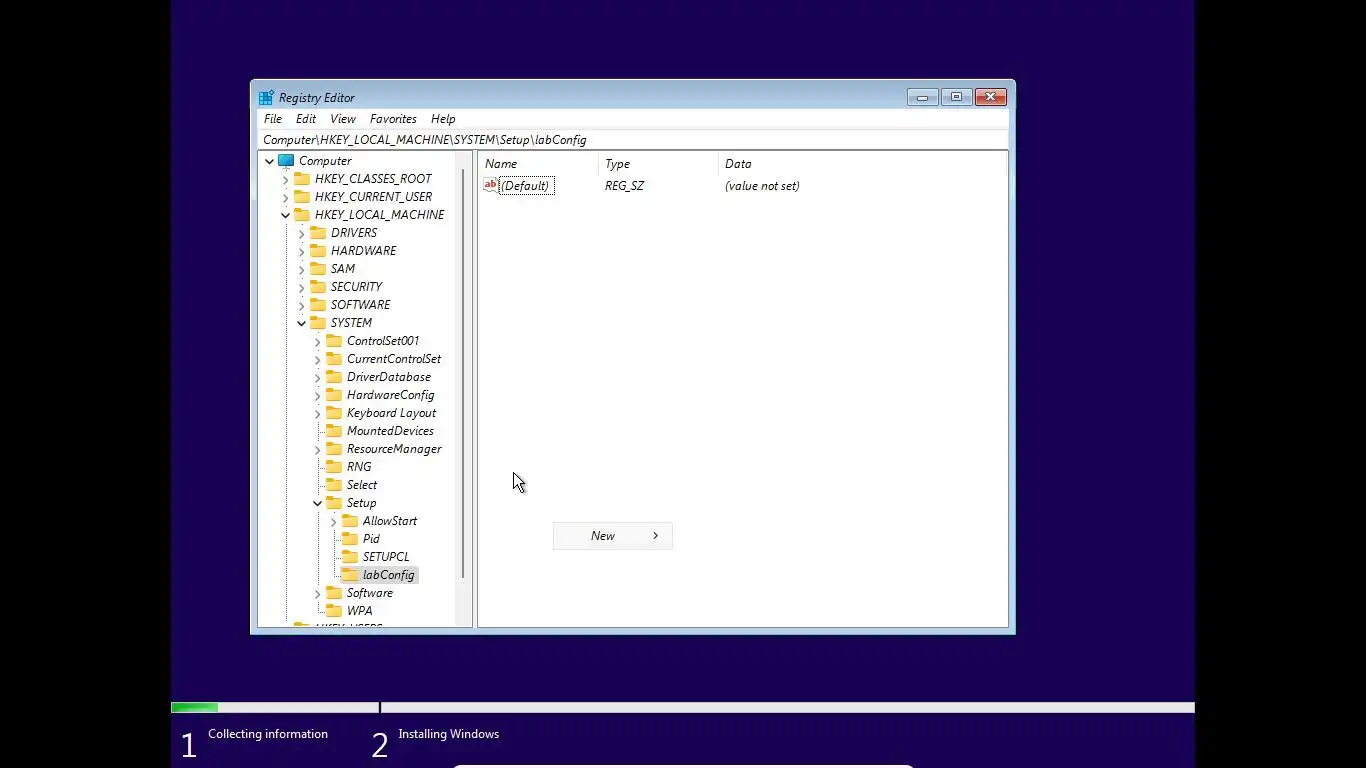Click the Collecting information step label
The width and height of the screenshot is (1366, 768).
point(268,734)
